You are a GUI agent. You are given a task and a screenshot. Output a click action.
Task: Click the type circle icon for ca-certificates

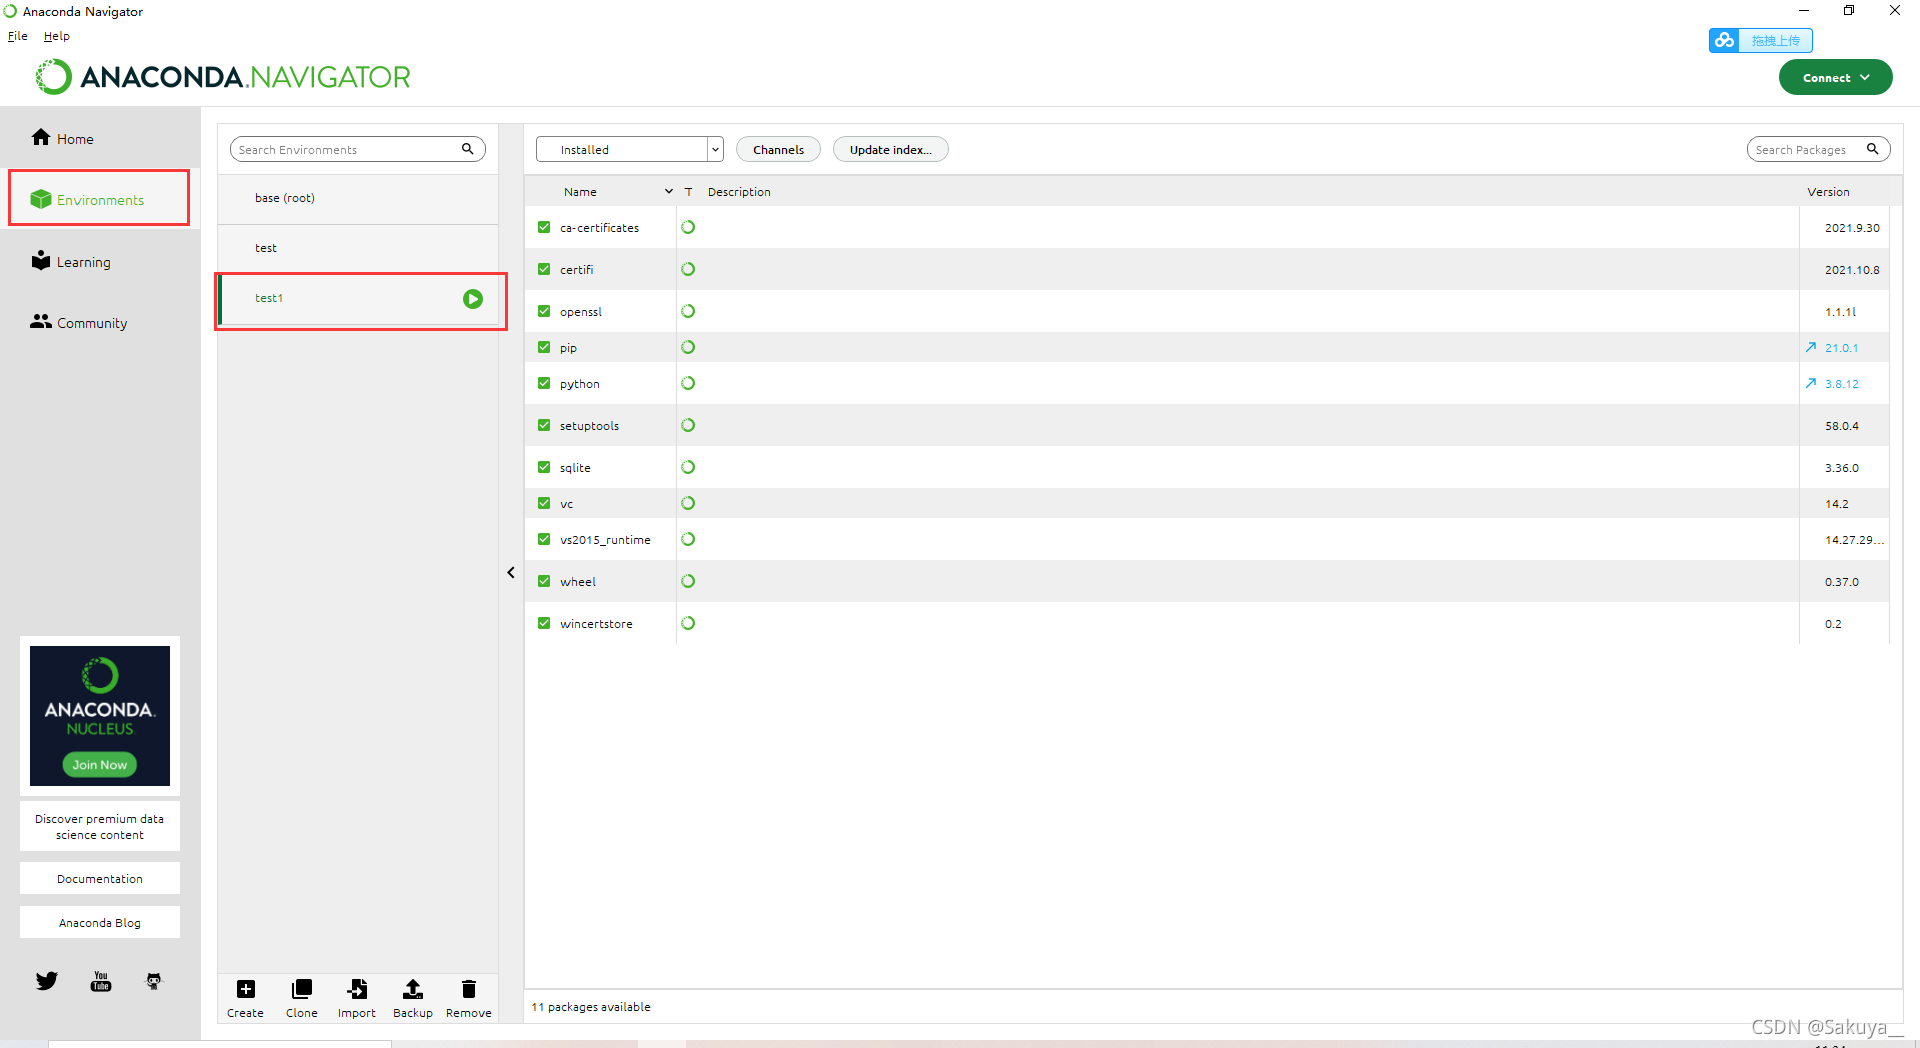(x=688, y=227)
